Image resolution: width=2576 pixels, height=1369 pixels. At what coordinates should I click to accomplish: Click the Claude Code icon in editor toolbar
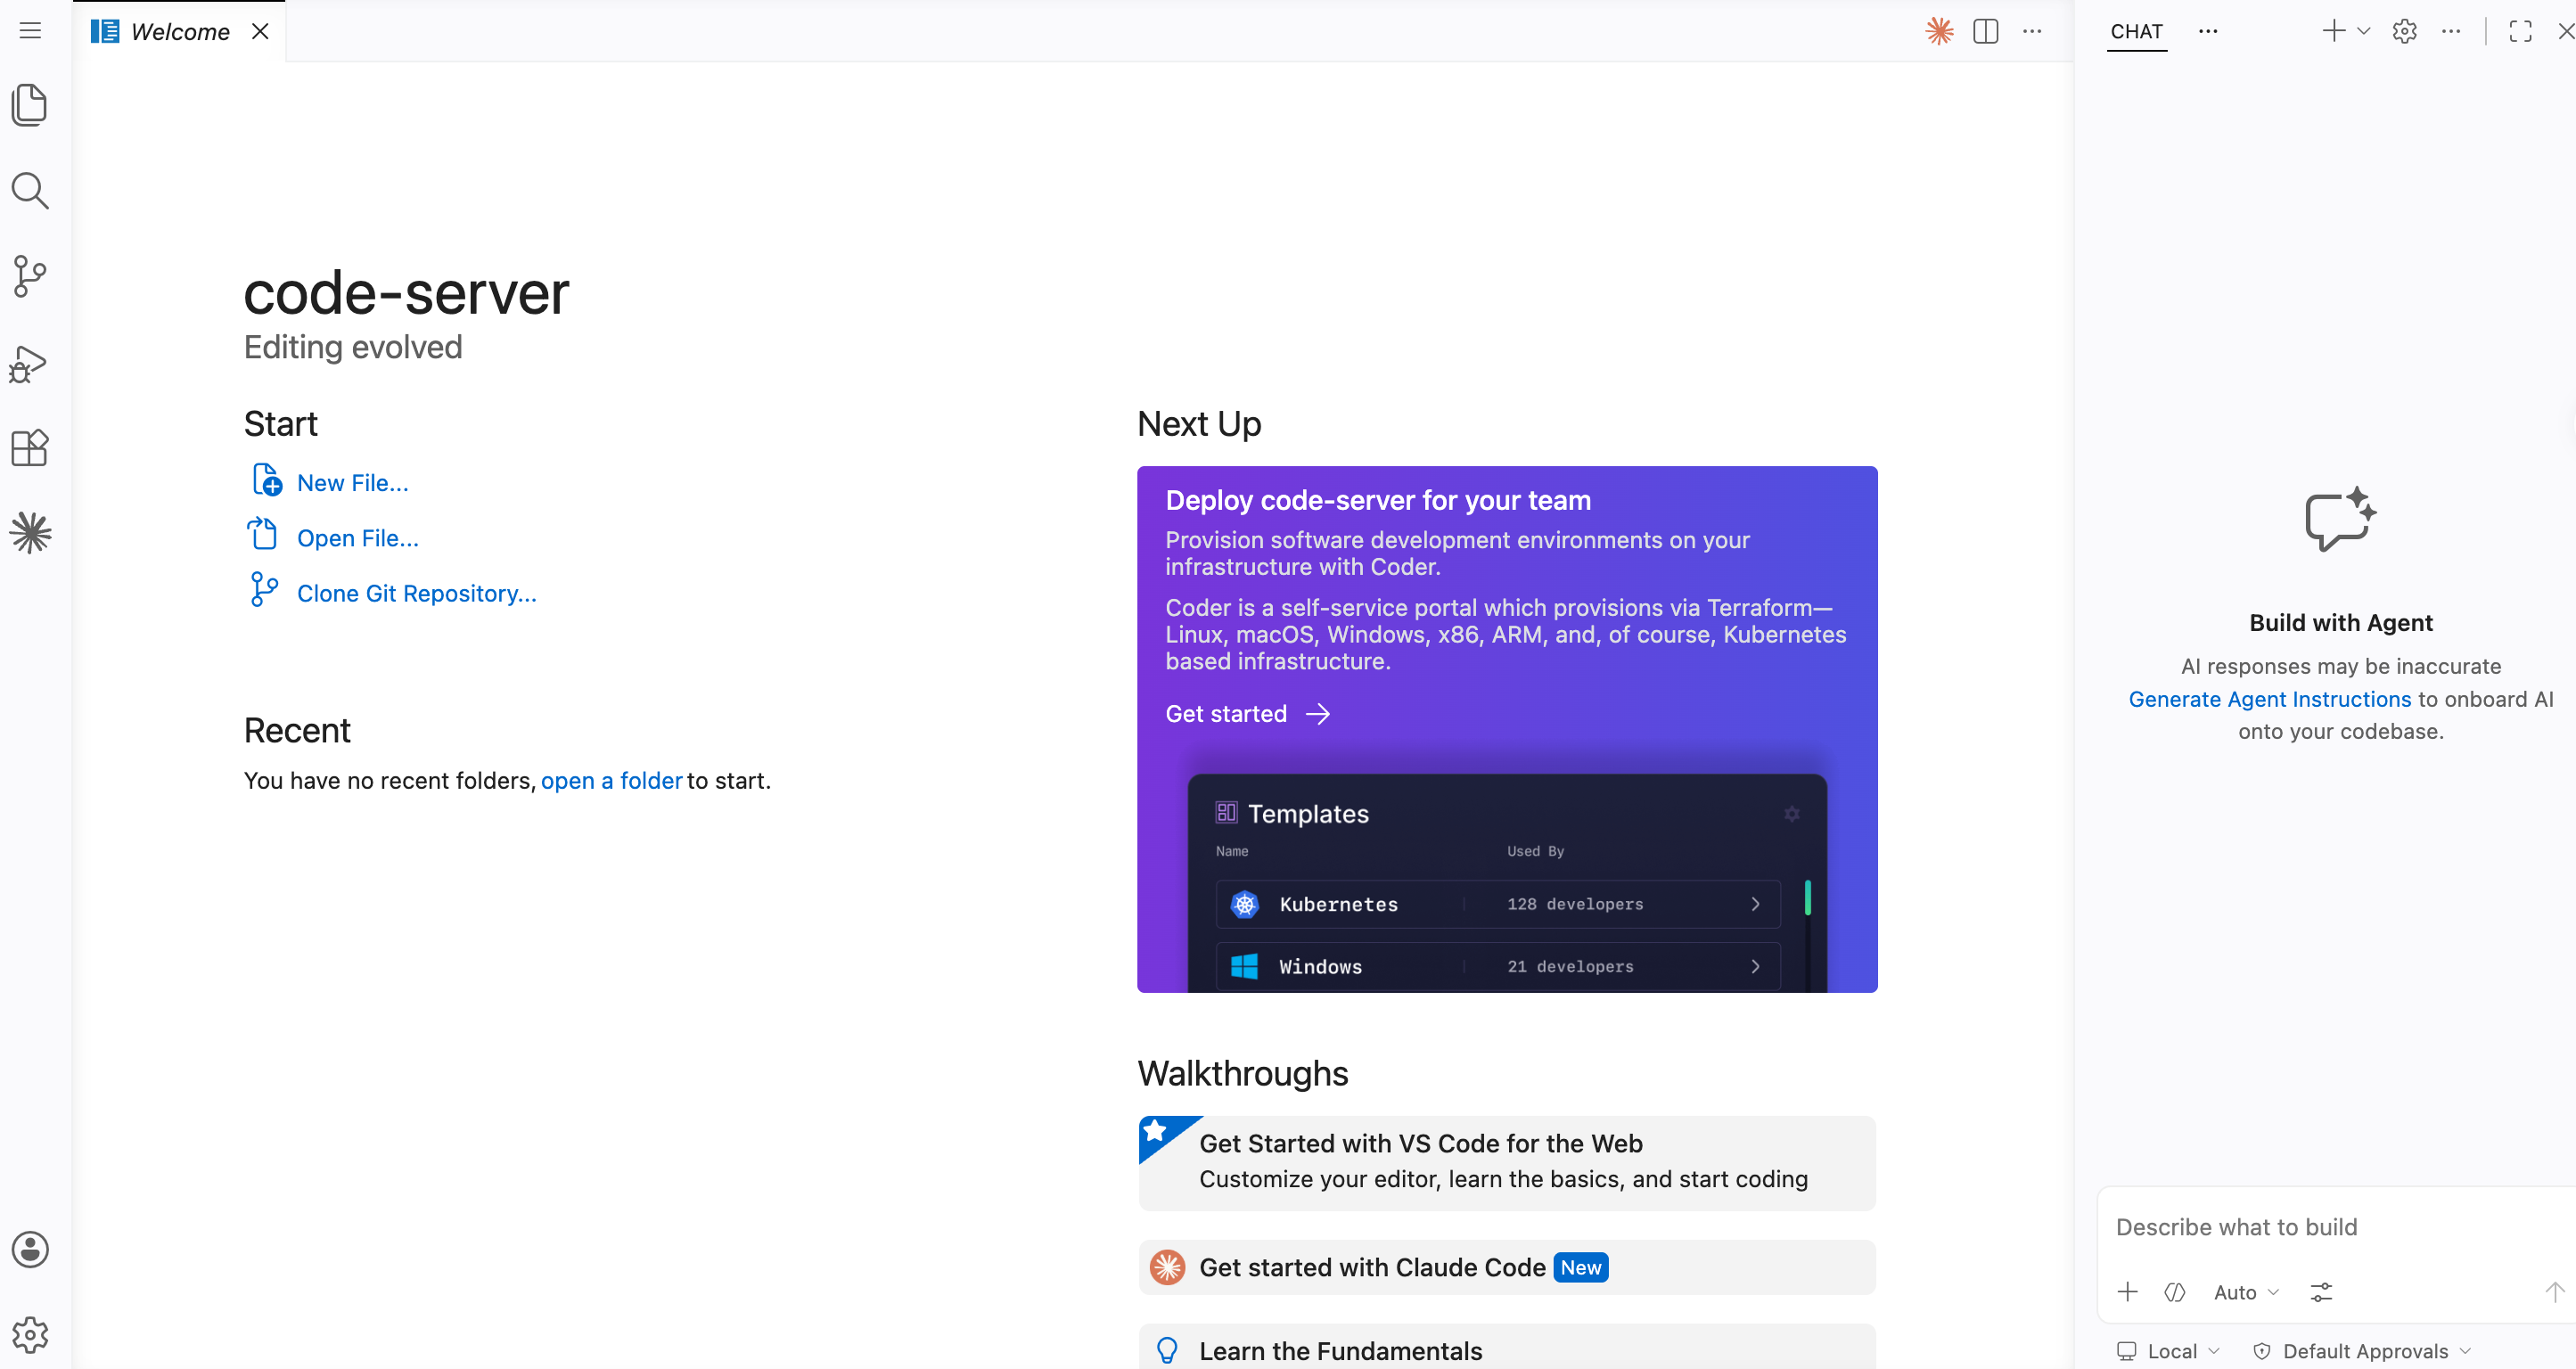click(1939, 31)
